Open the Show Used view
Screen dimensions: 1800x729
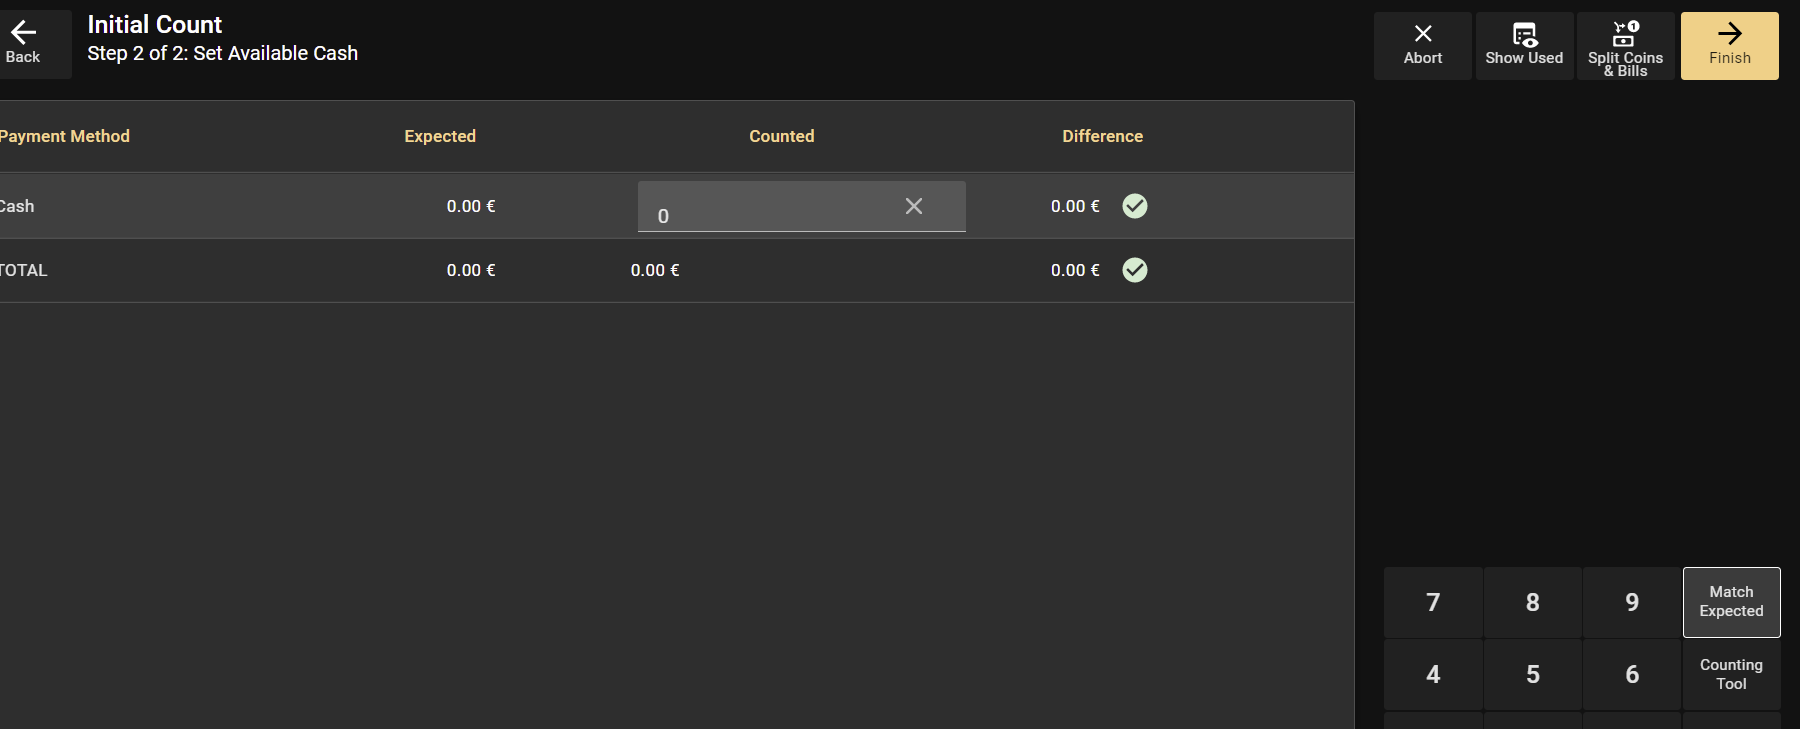1524,46
